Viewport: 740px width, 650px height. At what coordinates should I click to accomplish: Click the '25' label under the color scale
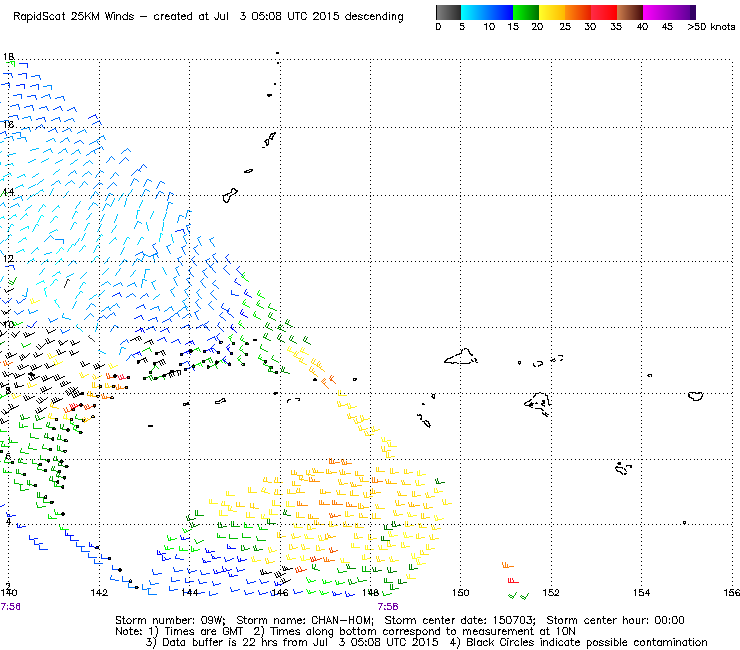565,27
